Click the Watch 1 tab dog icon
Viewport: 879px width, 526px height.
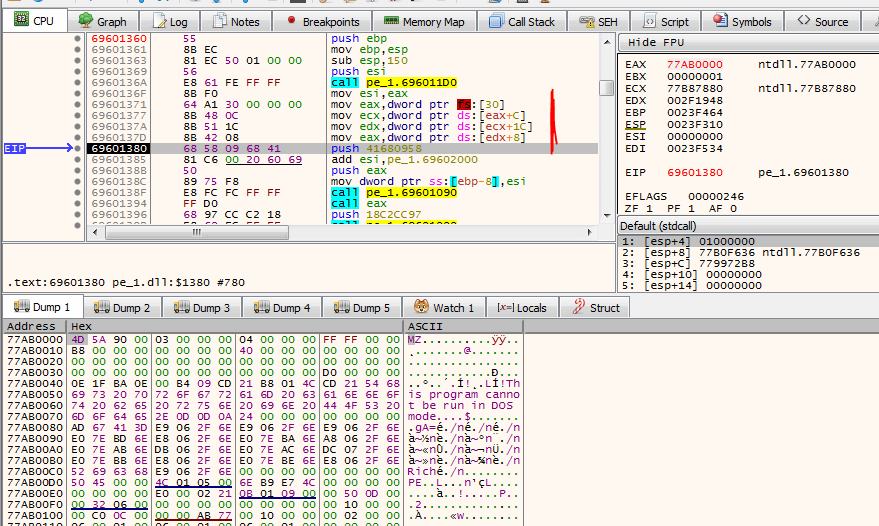[422, 307]
